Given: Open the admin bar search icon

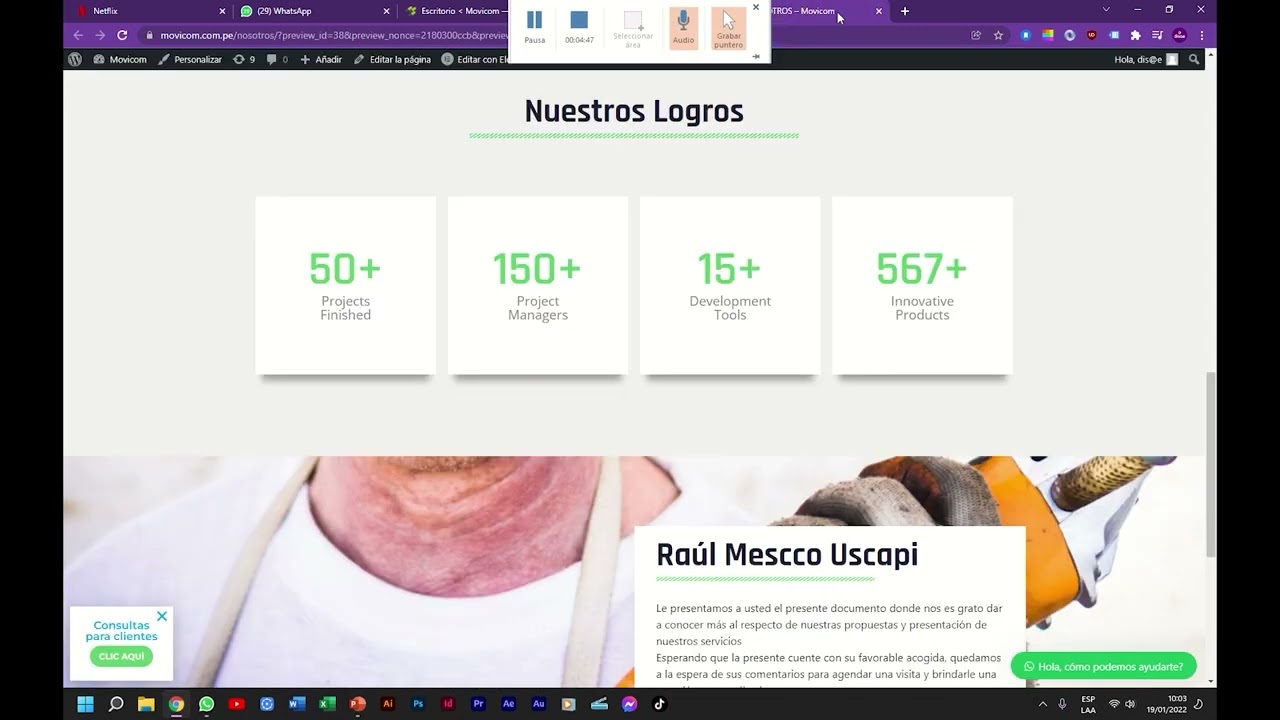Looking at the screenshot, I should [x=1194, y=59].
